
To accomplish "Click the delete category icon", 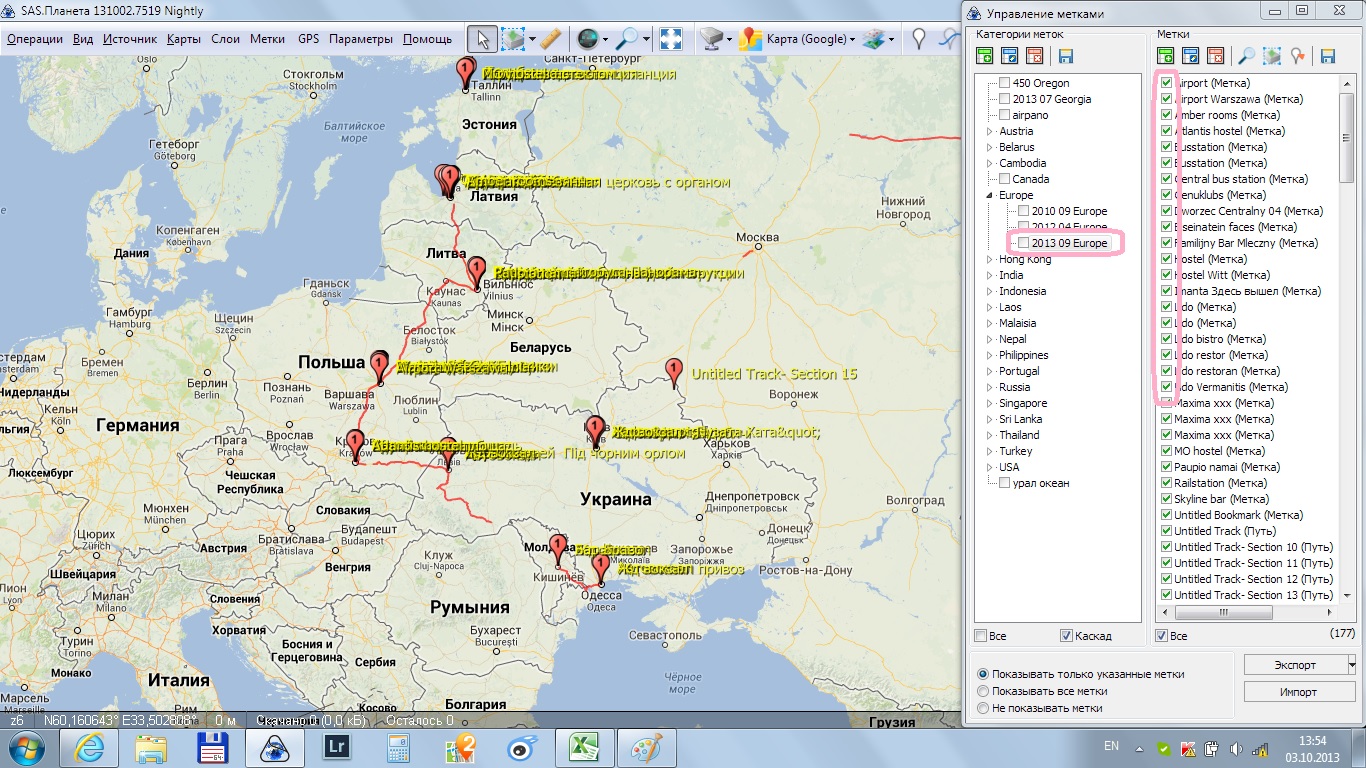I will pos(1033,56).
